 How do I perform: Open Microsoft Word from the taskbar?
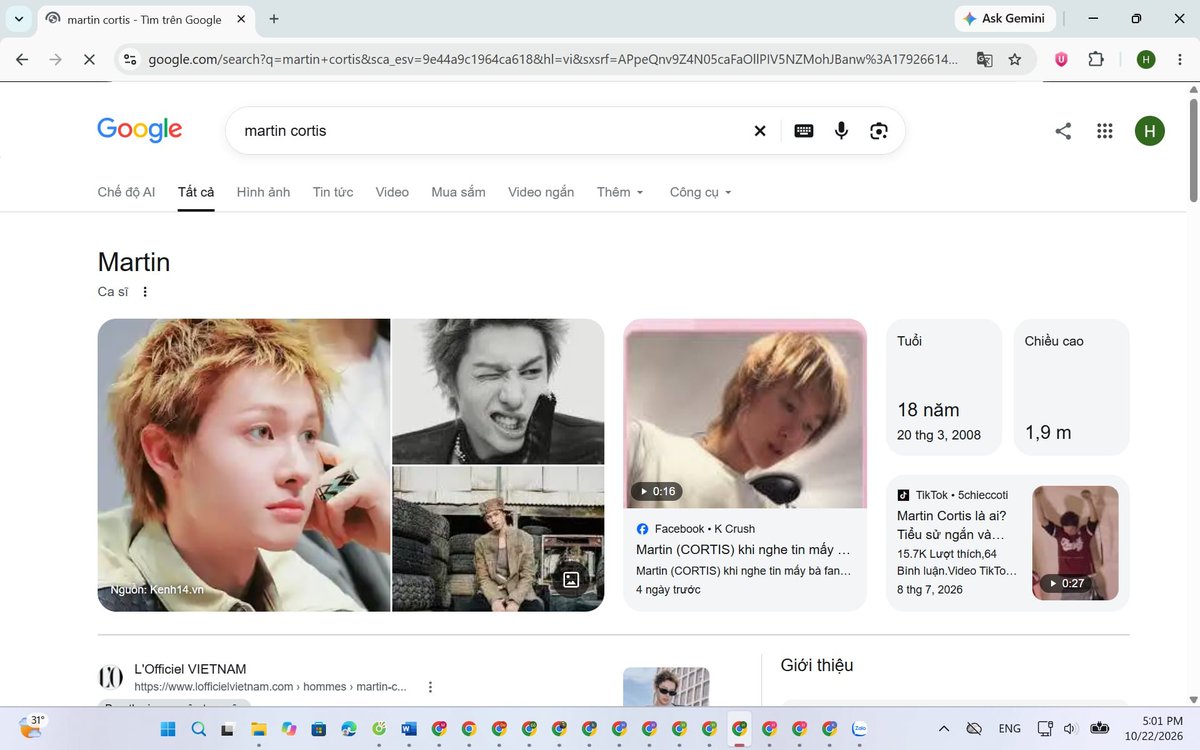tap(408, 729)
